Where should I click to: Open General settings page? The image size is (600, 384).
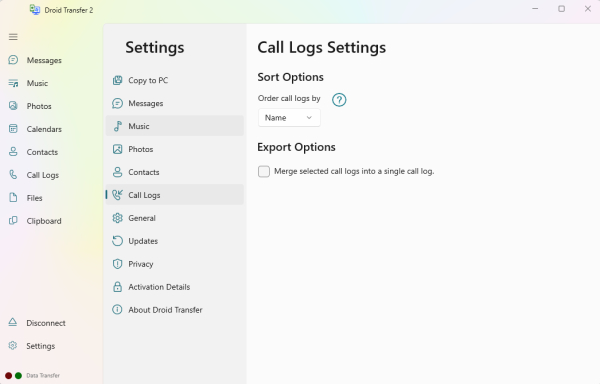tap(174, 218)
